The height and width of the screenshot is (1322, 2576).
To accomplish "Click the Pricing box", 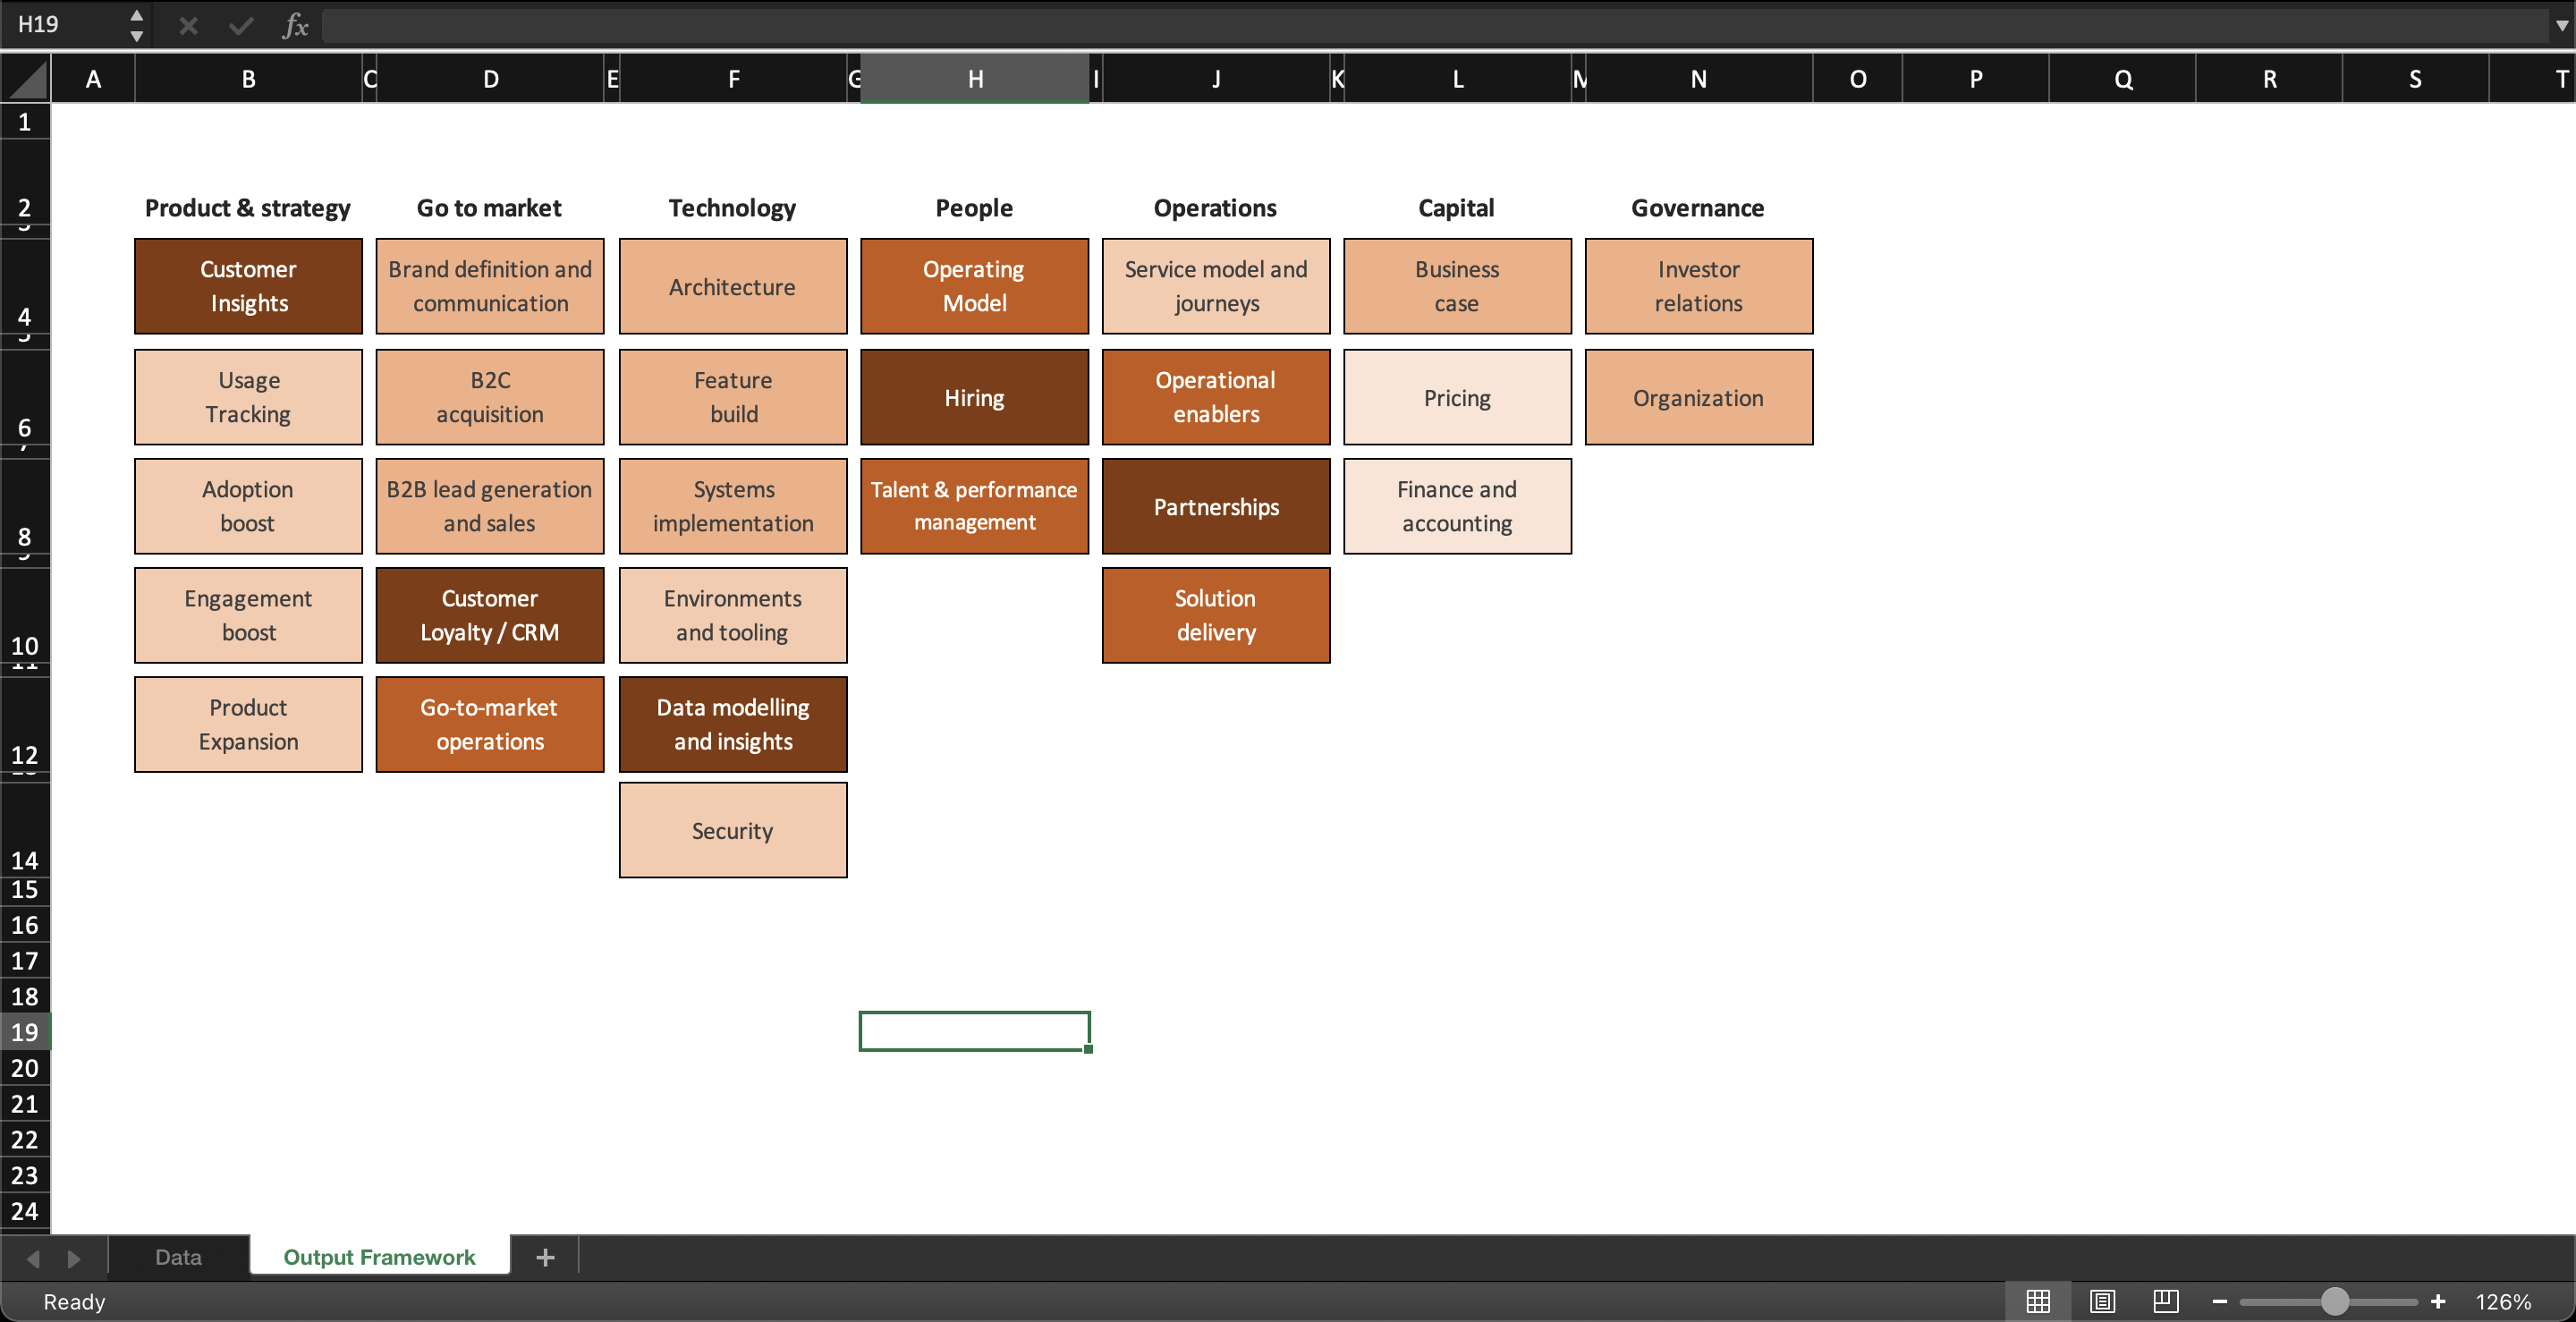I will (x=1457, y=397).
